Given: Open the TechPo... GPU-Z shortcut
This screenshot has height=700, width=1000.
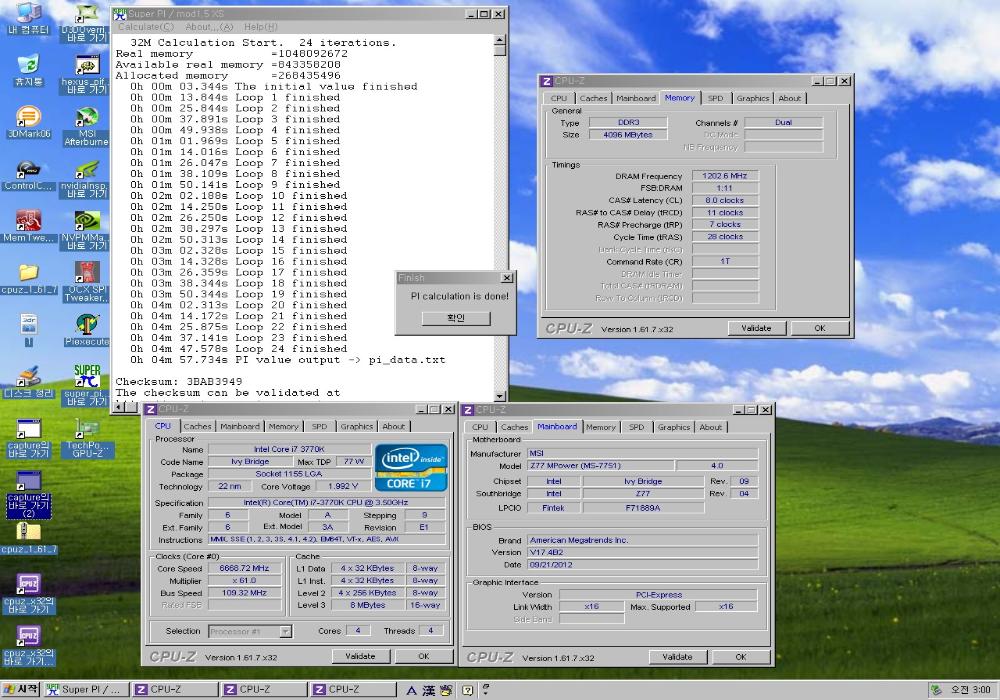Looking at the screenshot, I should [x=87, y=437].
